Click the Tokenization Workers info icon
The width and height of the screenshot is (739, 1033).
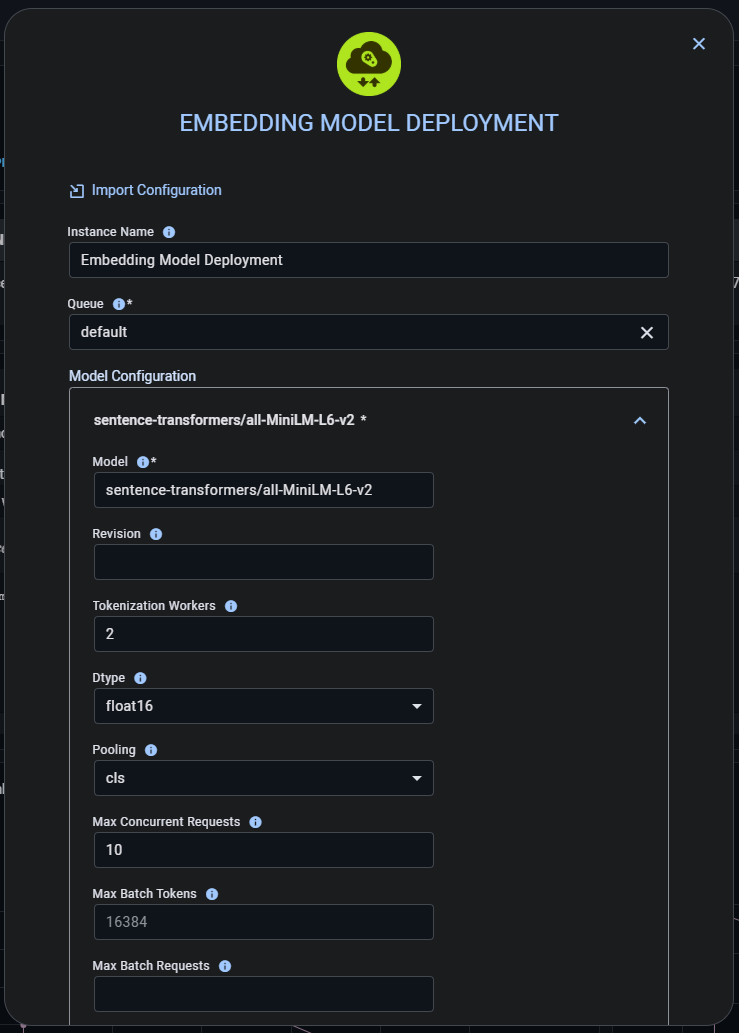pyautogui.click(x=231, y=605)
